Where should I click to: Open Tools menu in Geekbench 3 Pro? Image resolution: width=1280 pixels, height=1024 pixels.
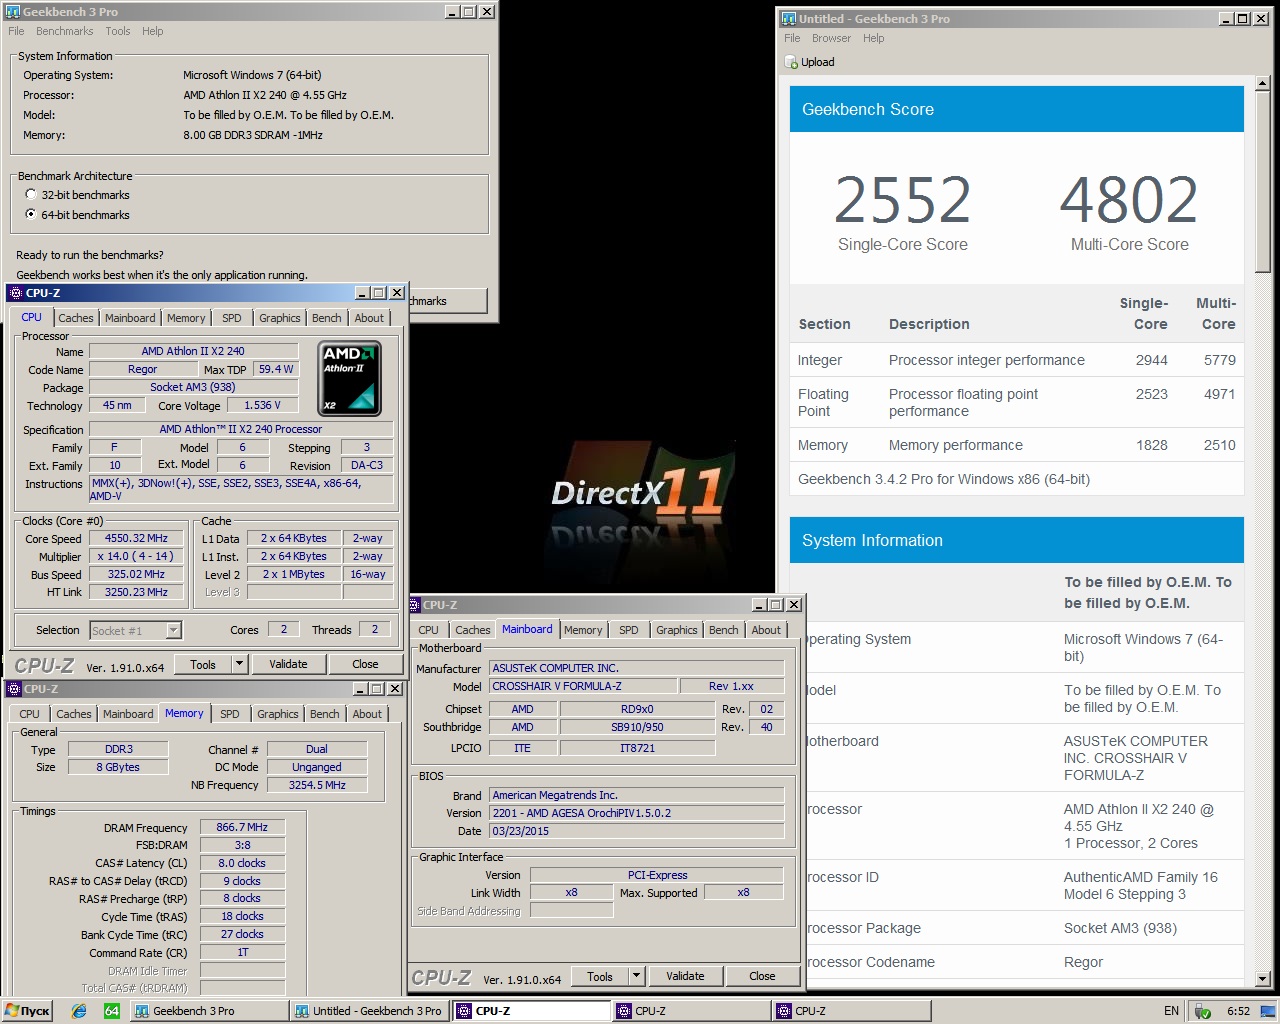coord(118,31)
